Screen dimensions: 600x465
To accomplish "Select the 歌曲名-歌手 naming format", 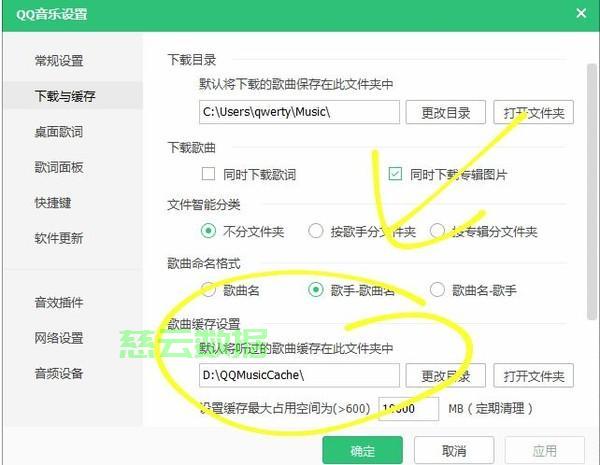I will pyautogui.click(x=437, y=290).
